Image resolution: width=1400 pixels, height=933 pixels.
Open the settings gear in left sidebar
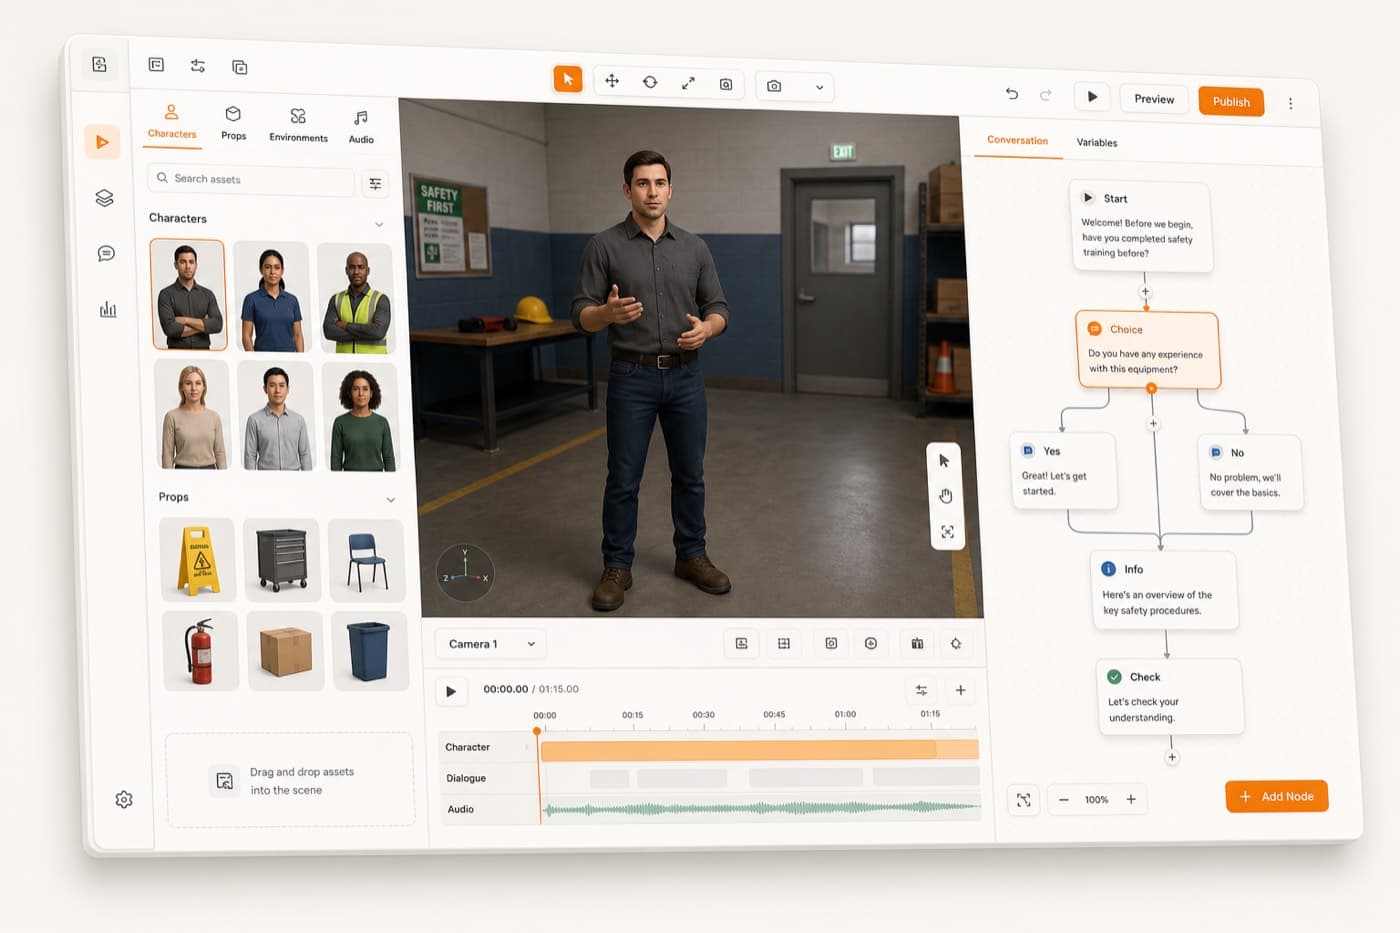(124, 800)
